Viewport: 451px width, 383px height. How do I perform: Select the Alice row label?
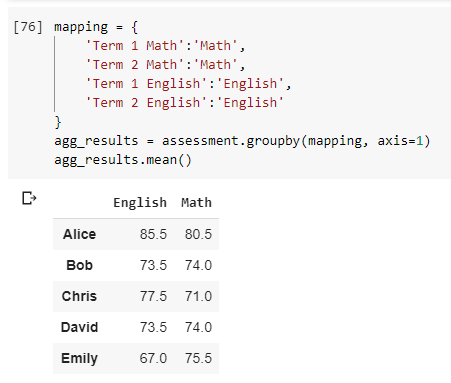pyautogui.click(x=79, y=234)
